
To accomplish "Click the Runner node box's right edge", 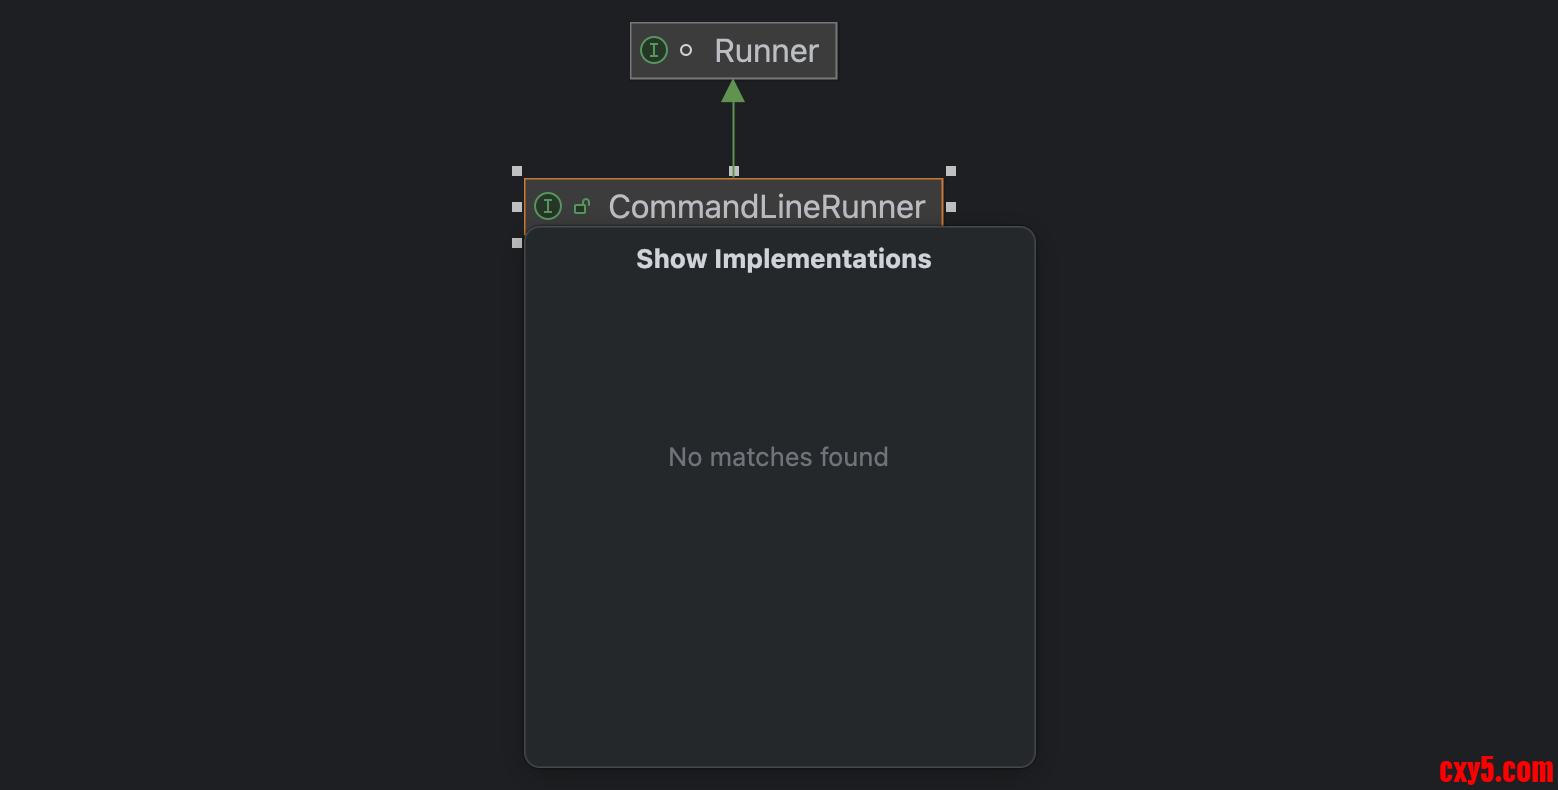I will tap(836, 51).
